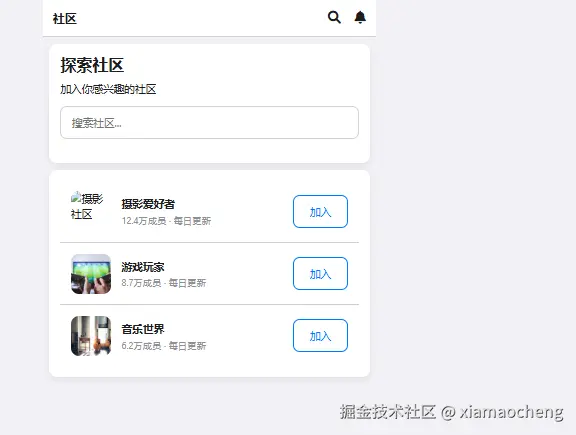
Task: Select the 8.7万成员 member count text
Action: coord(141,283)
